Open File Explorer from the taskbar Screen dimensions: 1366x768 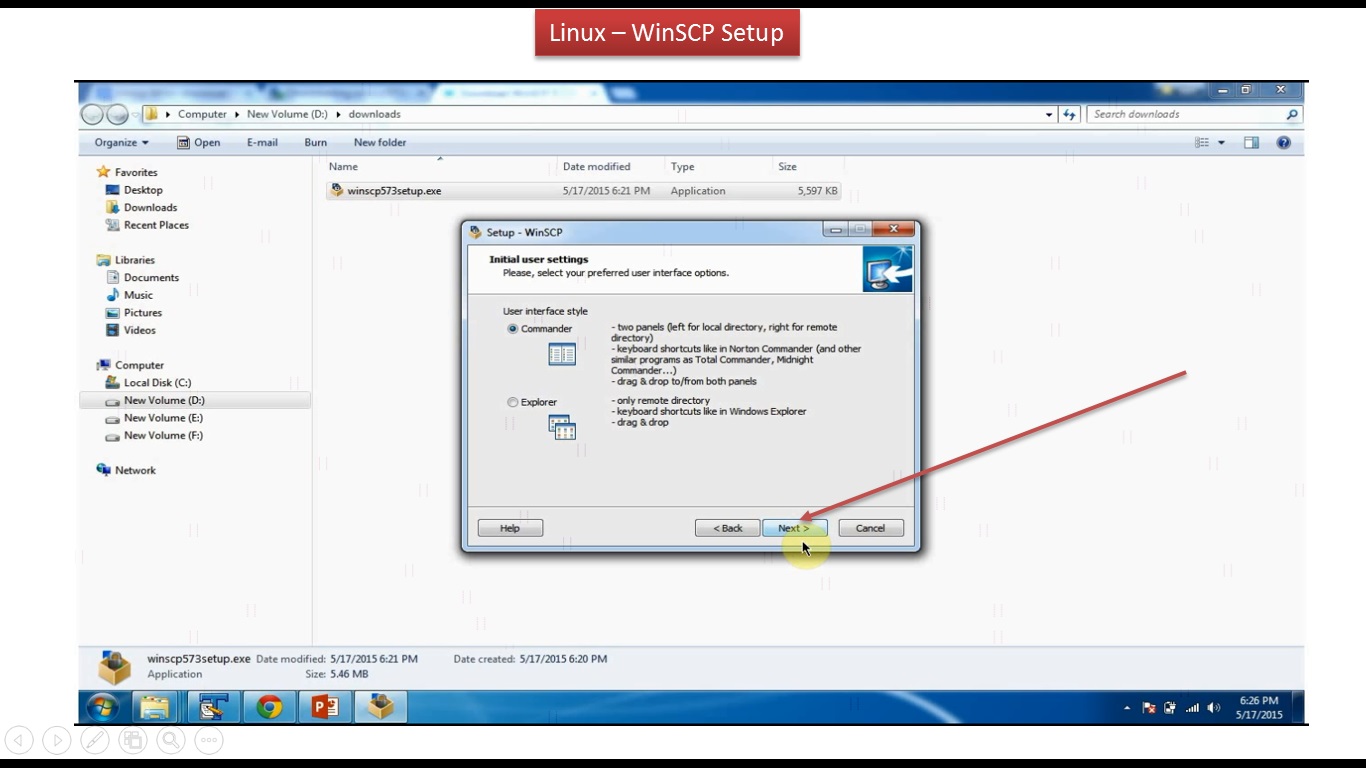155,708
